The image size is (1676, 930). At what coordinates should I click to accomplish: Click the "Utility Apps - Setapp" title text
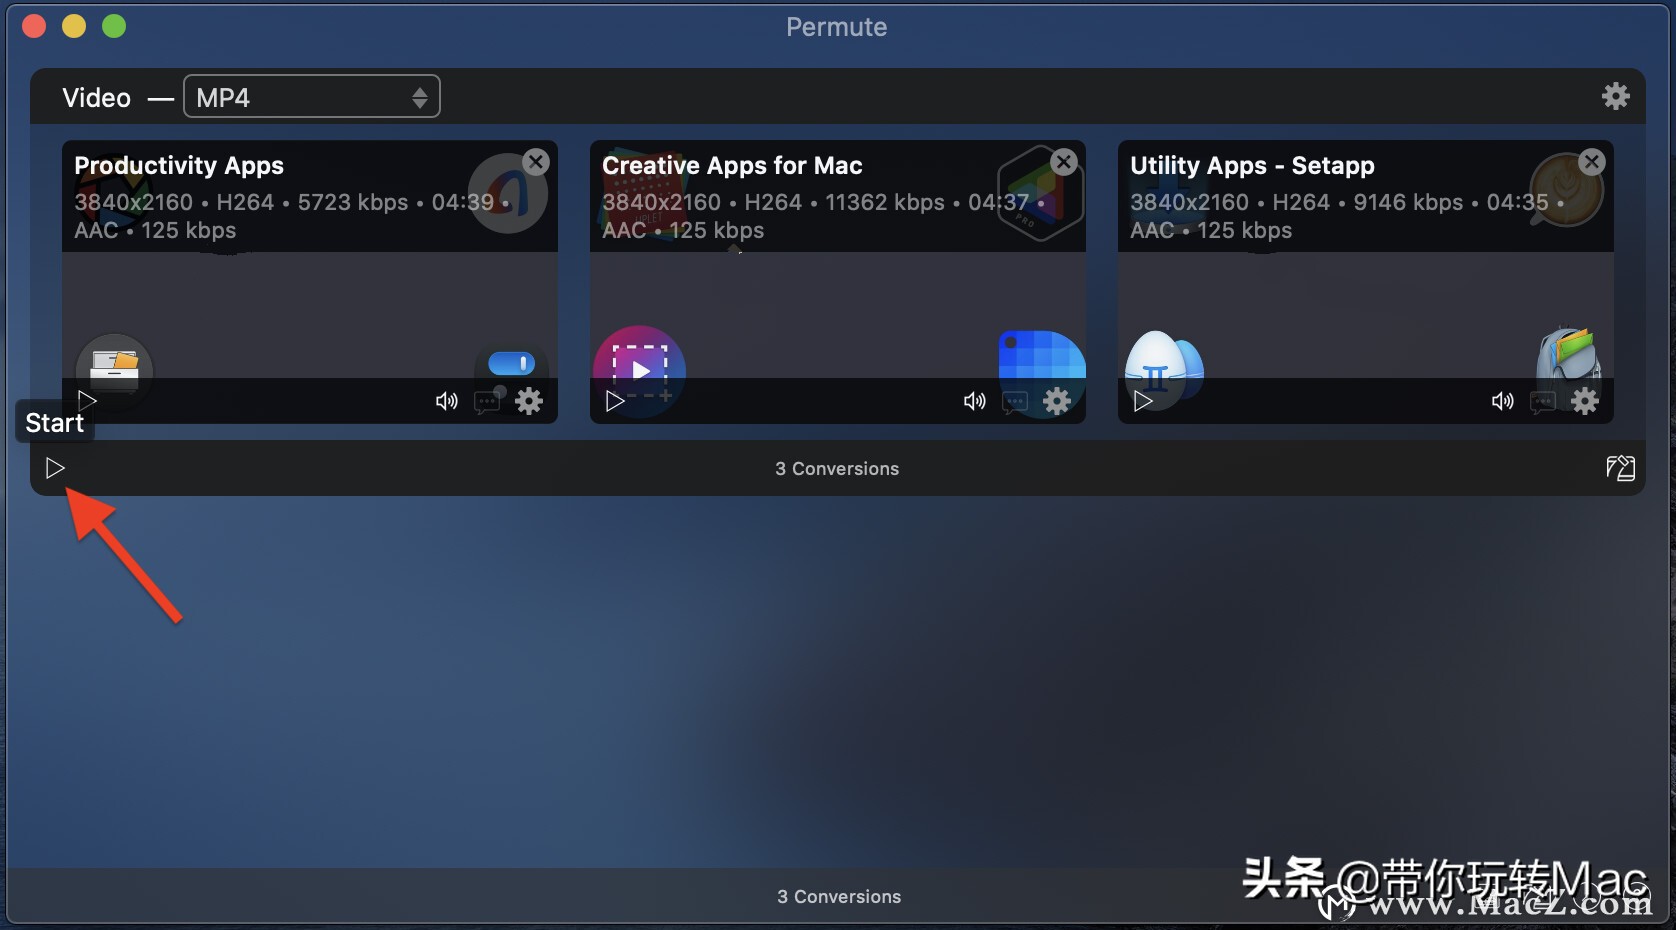[1252, 166]
